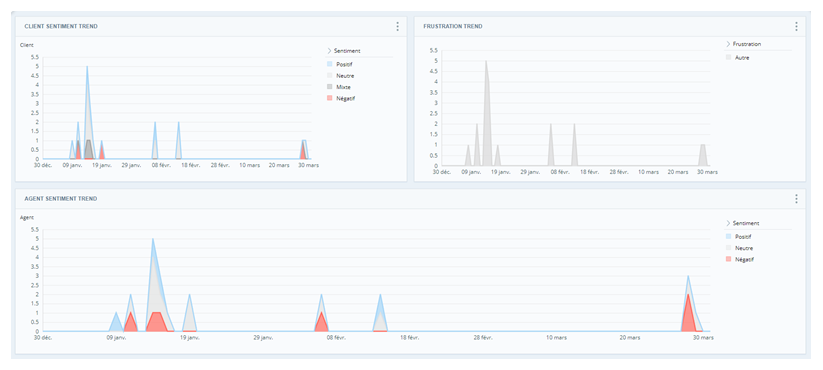Toggle Négatif series in Agent chart legend
Viewport: 823px width, 370px height.
[740, 259]
